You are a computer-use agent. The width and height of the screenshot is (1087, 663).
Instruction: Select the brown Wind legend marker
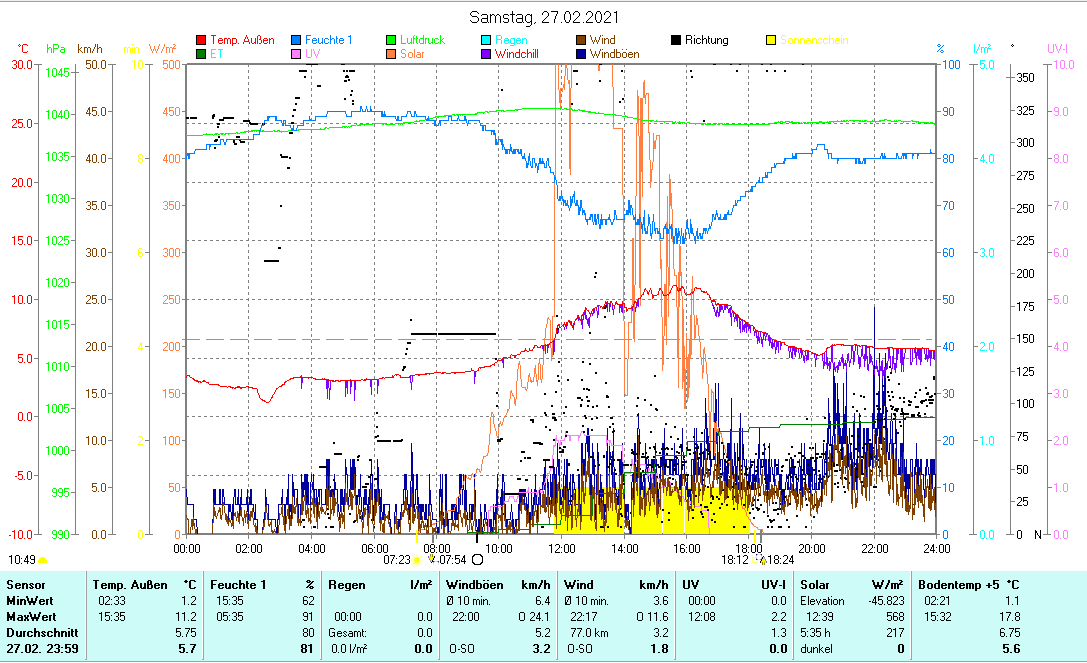point(582,40)
